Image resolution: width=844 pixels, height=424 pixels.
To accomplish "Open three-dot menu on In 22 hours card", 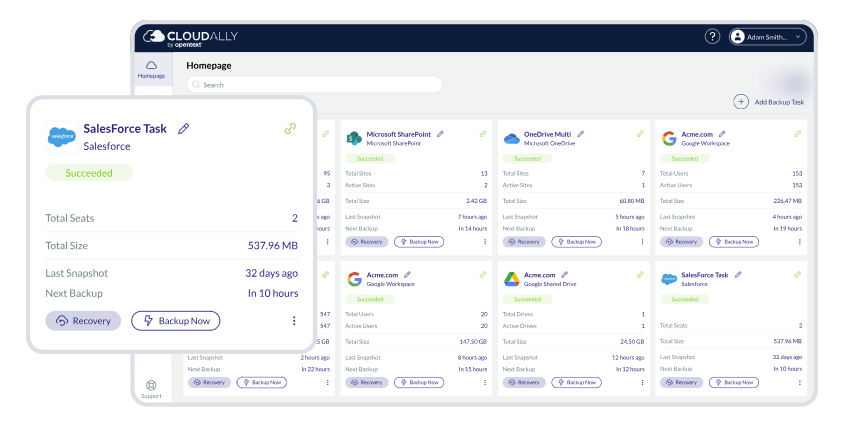I will click(x=327, y=383).
